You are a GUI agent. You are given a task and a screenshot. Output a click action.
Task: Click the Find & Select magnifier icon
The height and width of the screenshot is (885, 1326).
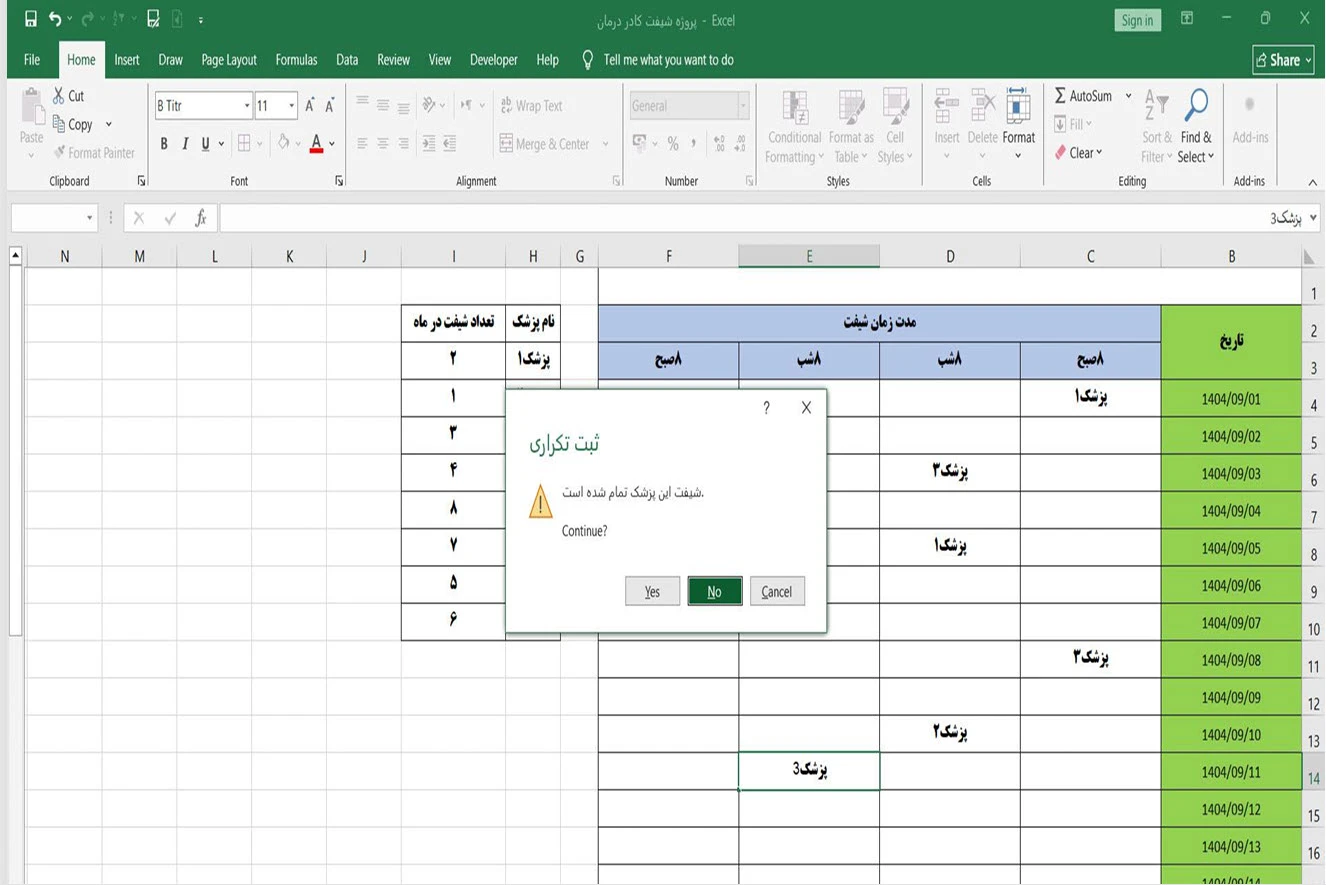(1196, 105)
